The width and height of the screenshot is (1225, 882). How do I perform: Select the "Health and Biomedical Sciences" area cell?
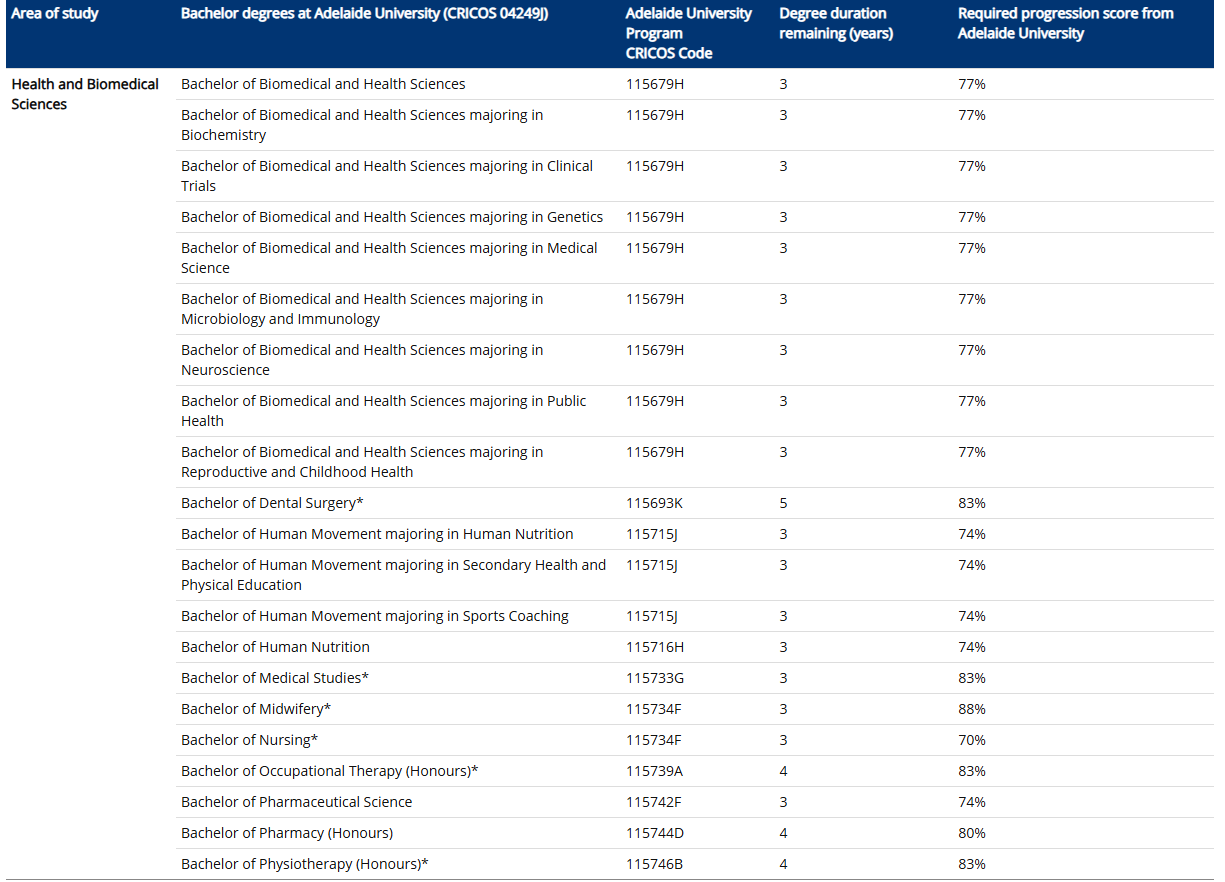point(85,94)
